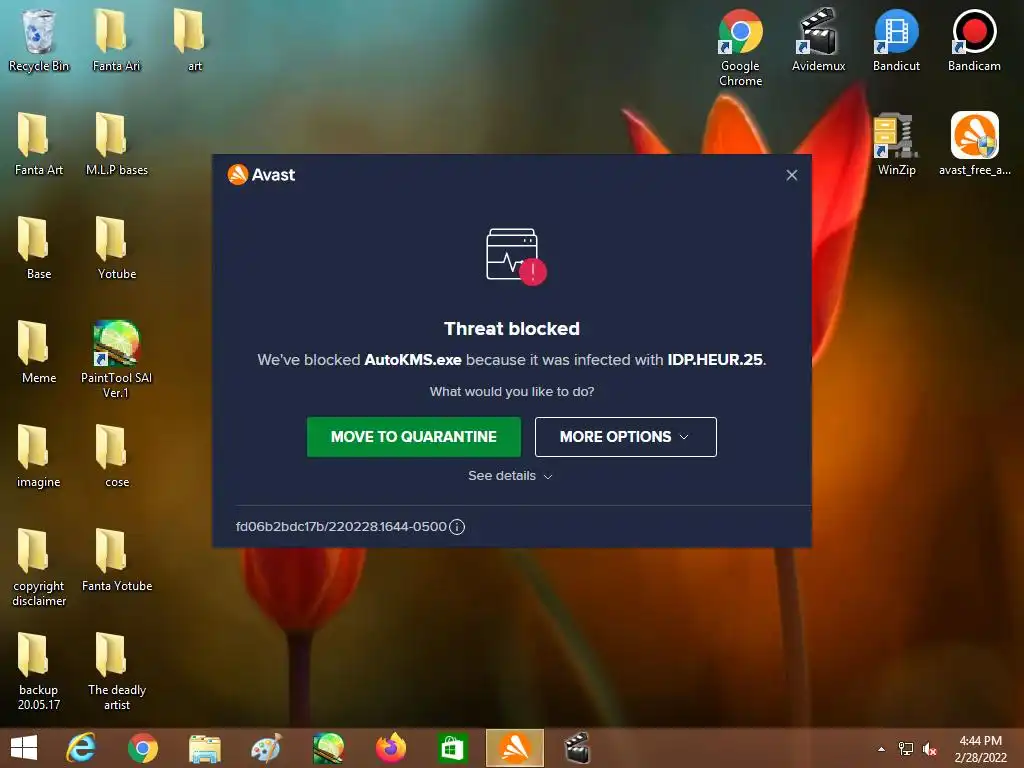Open Chrome from the taskbar
Screen dimensions: 1024x768
click(142, 748)
